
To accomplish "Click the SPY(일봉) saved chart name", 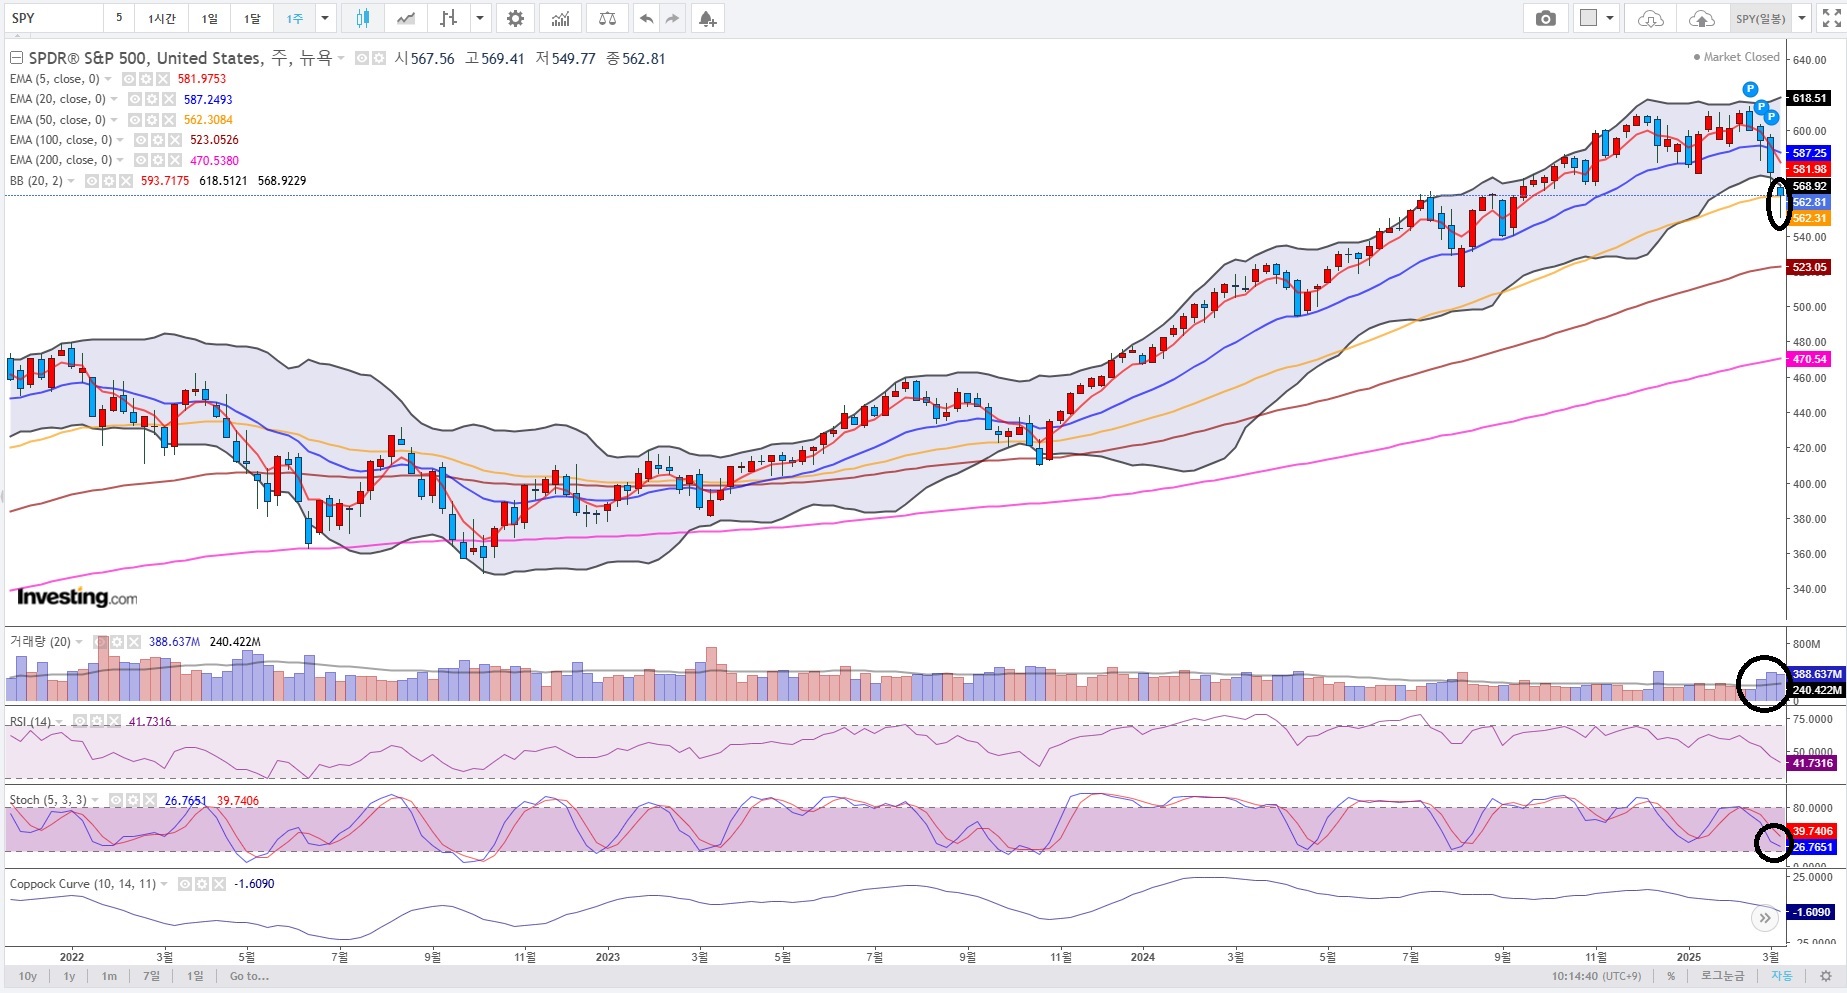I will tap(1761, 18).
